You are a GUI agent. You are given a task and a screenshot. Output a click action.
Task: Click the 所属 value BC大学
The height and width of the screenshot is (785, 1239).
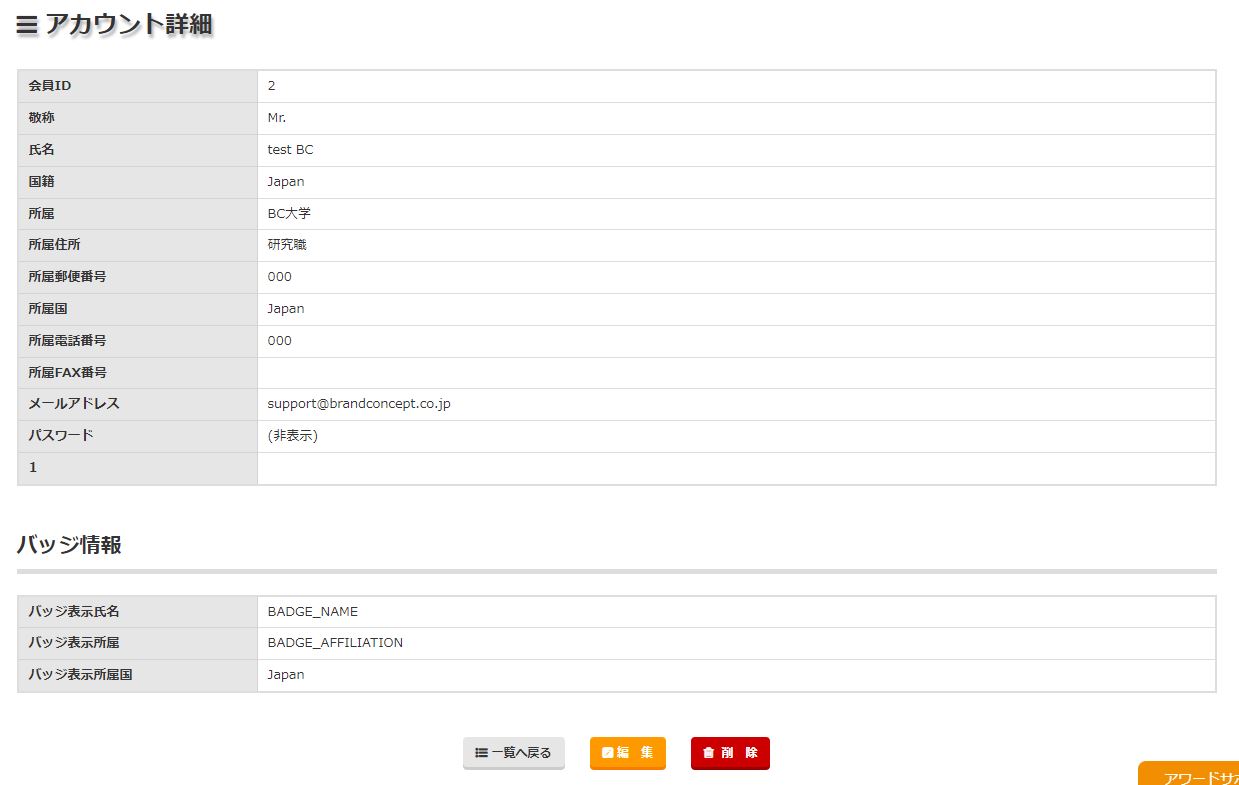[x=289, y=214]
